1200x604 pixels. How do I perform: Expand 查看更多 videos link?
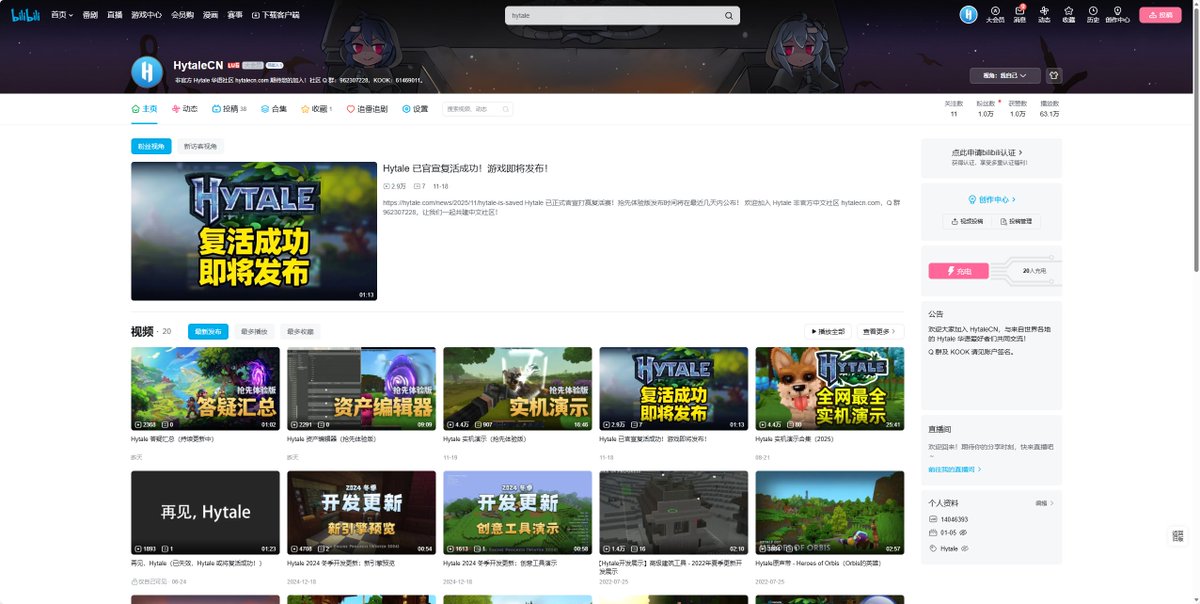[880, 331]
